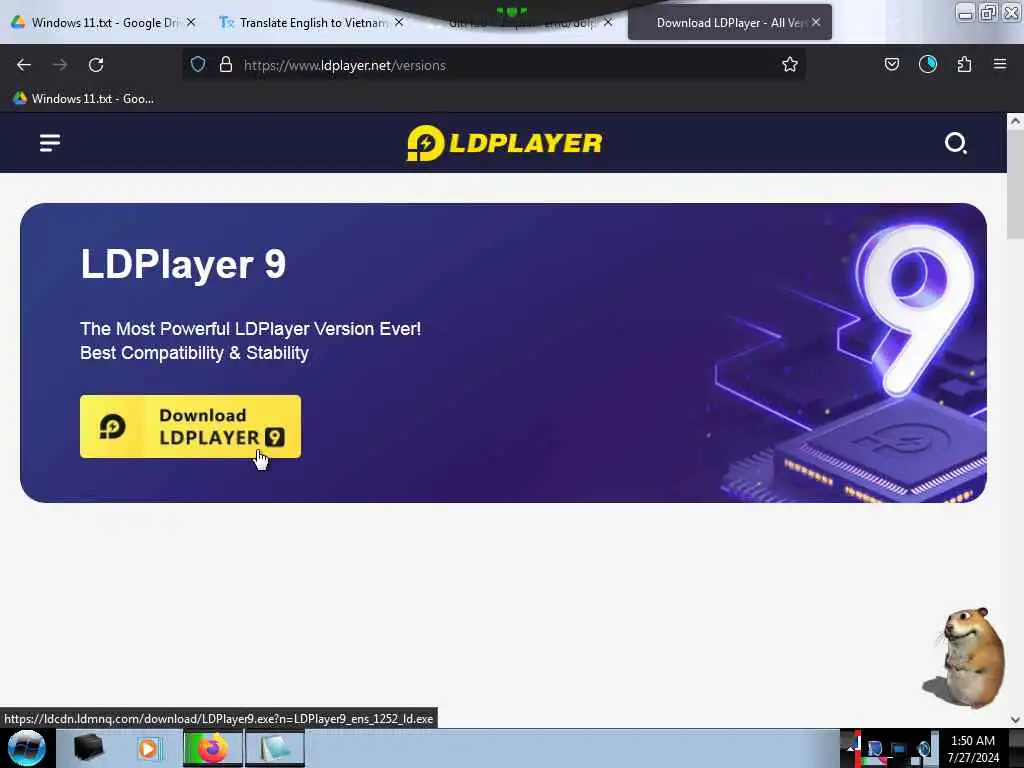The height and width of the screenshot is (768, 1024).
Task: Go back using the browser back arrow
Action: [x=24, y=65]
